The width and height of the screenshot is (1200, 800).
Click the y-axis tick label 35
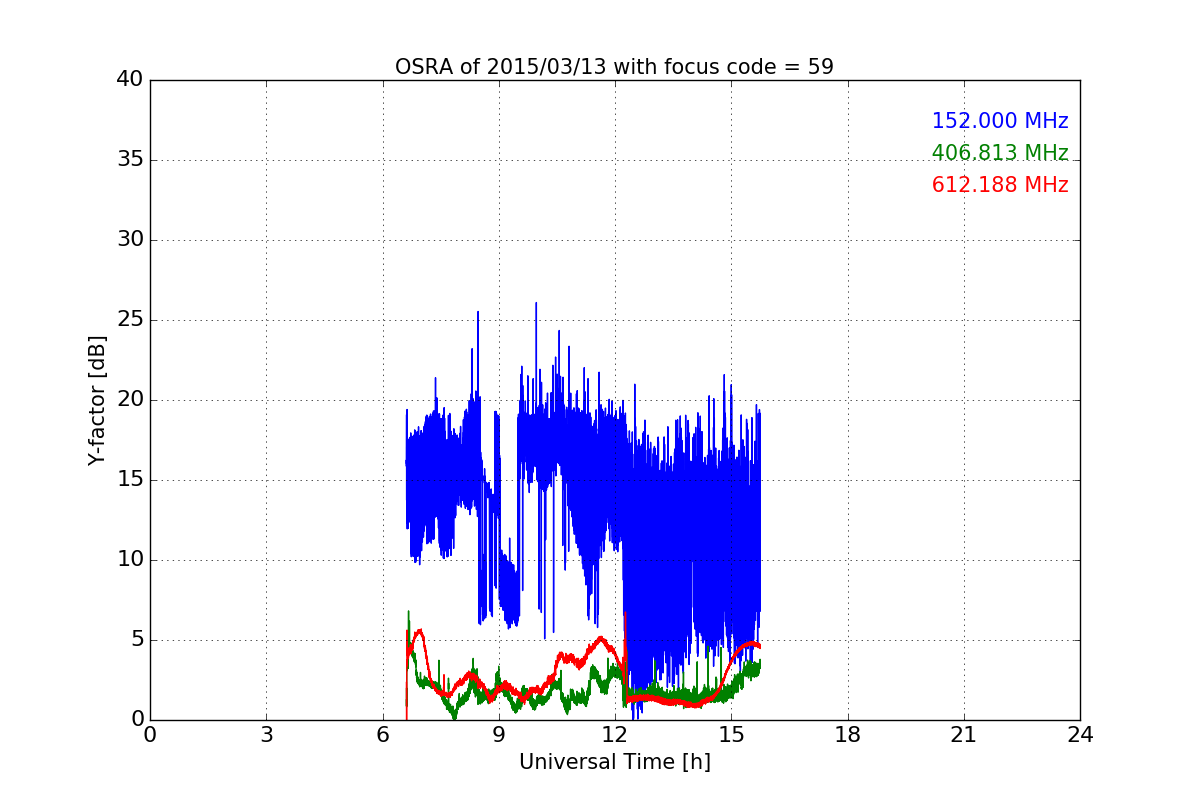(x=130, y=160)
